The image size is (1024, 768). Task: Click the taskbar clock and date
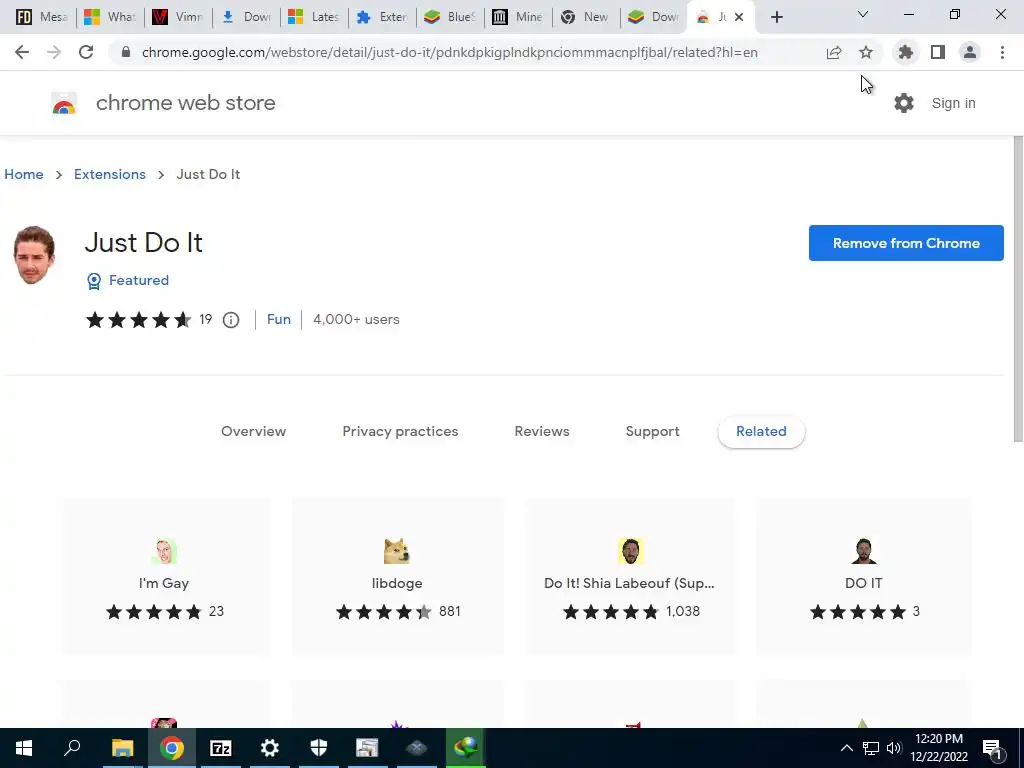point(939,748)
